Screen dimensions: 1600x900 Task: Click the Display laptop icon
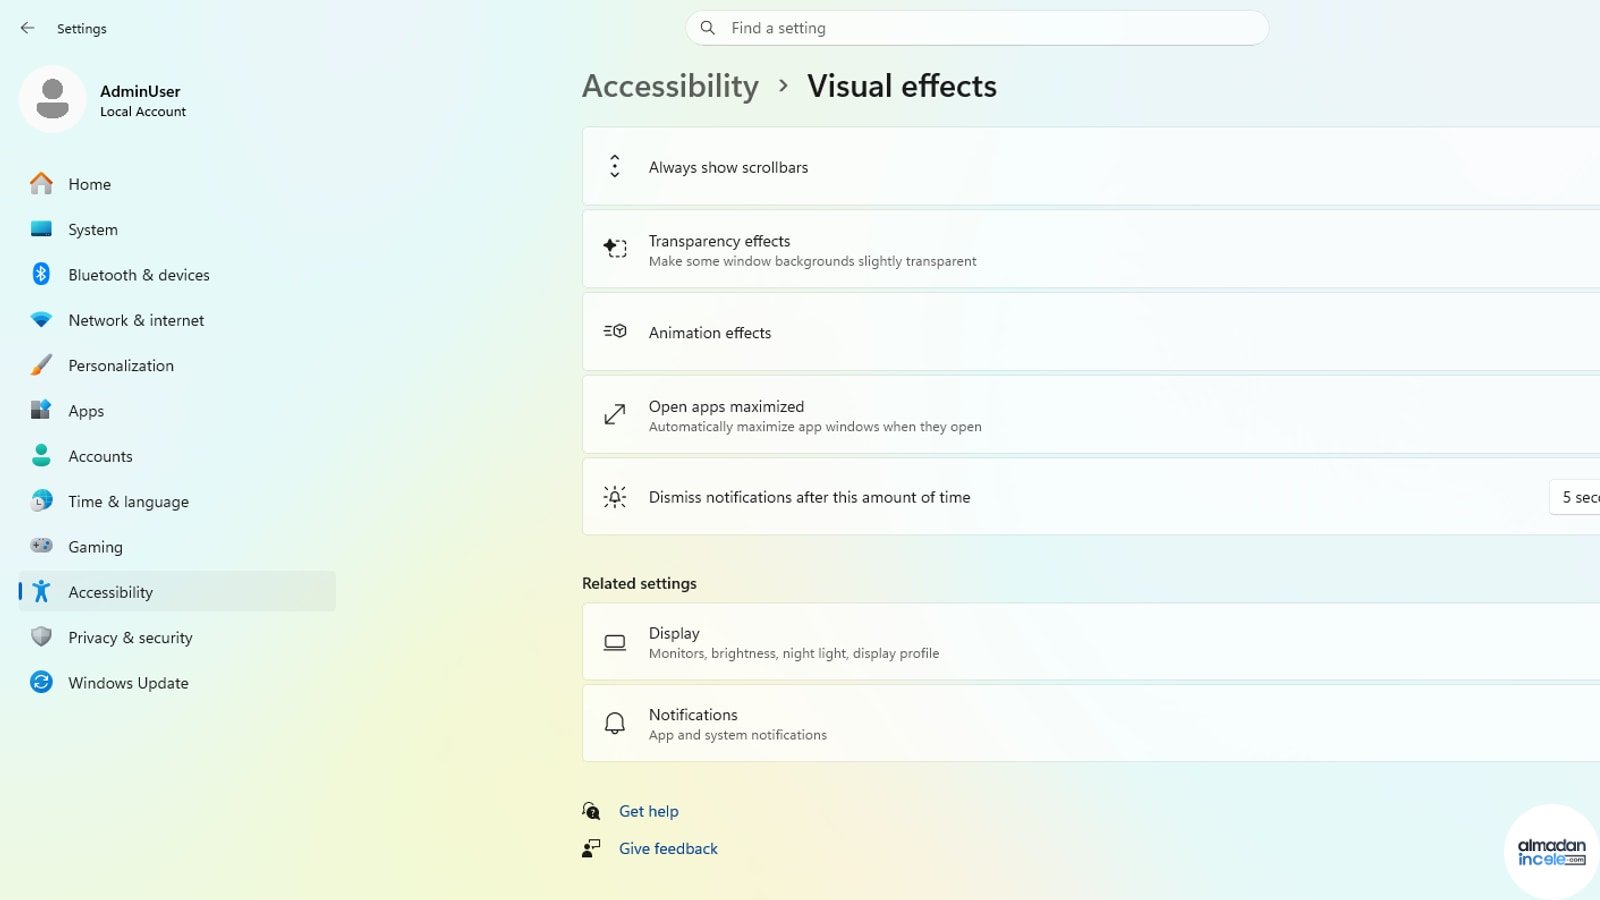pos(615,642)
